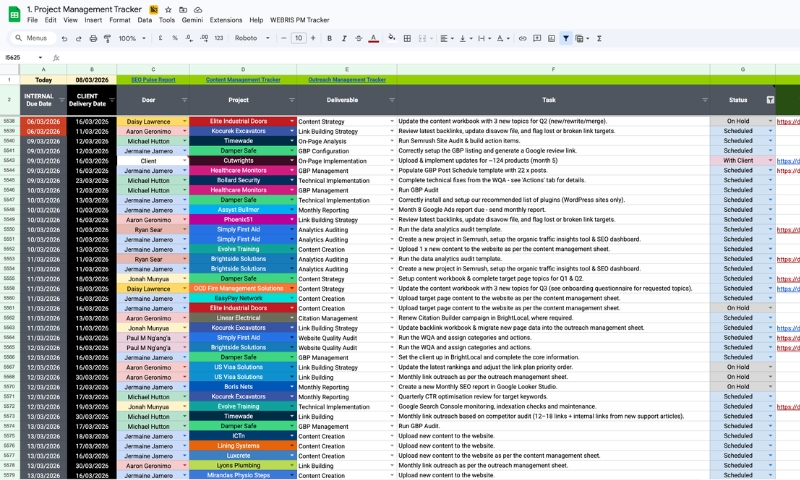The image size is (800, 480).
Task: Open On Hold status dropdown for Daisy Lawrence row
Action: 770,121
